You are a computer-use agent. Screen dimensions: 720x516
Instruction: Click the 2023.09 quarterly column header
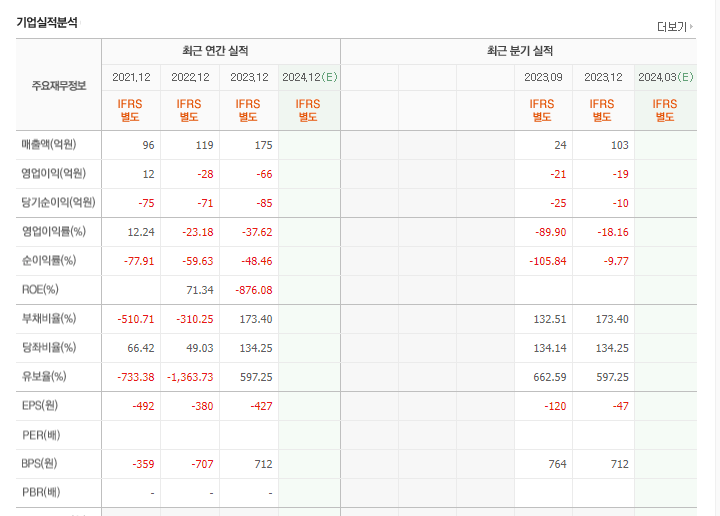(x=543, y=77)
